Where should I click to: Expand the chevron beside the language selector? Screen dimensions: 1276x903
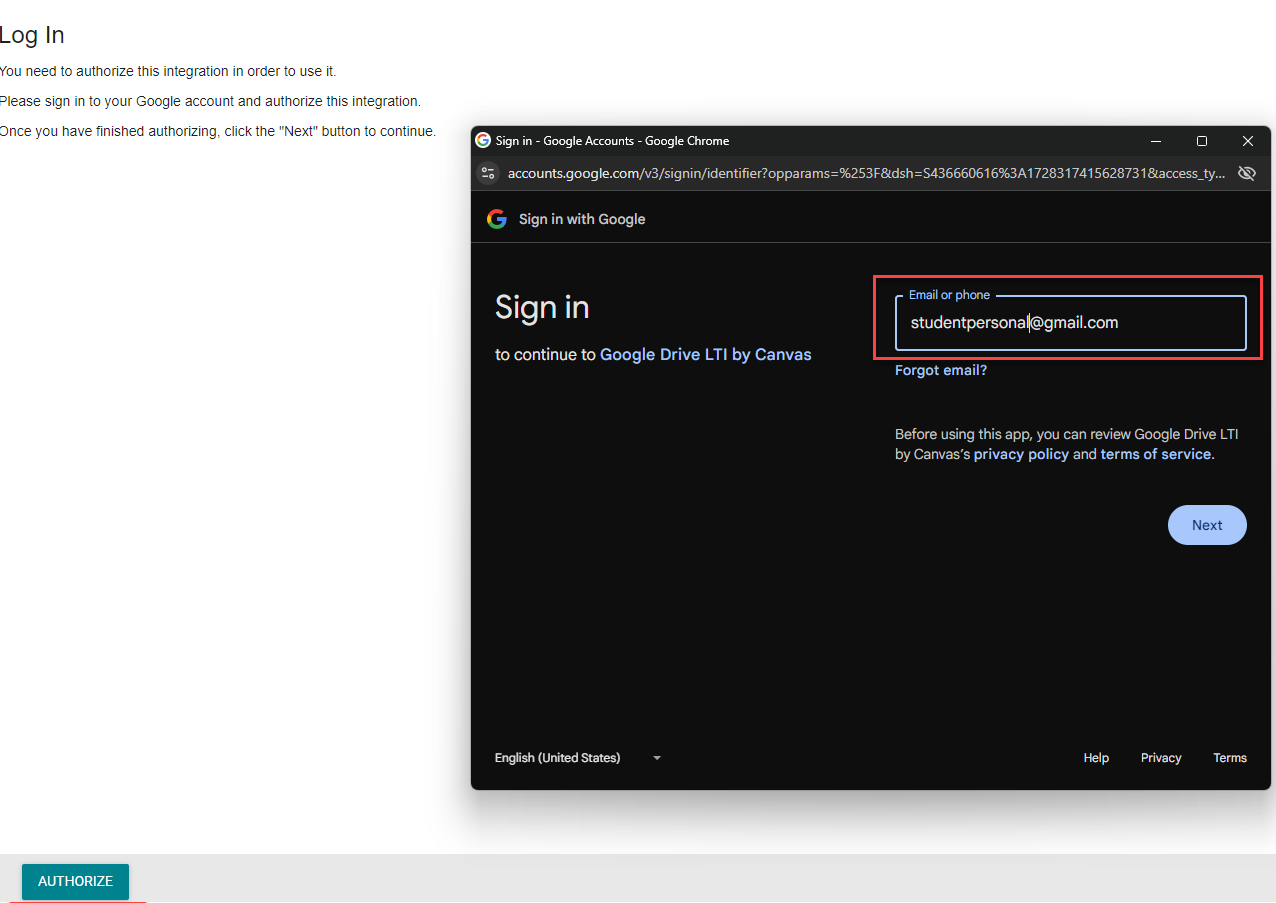click(x=656, y=758)
